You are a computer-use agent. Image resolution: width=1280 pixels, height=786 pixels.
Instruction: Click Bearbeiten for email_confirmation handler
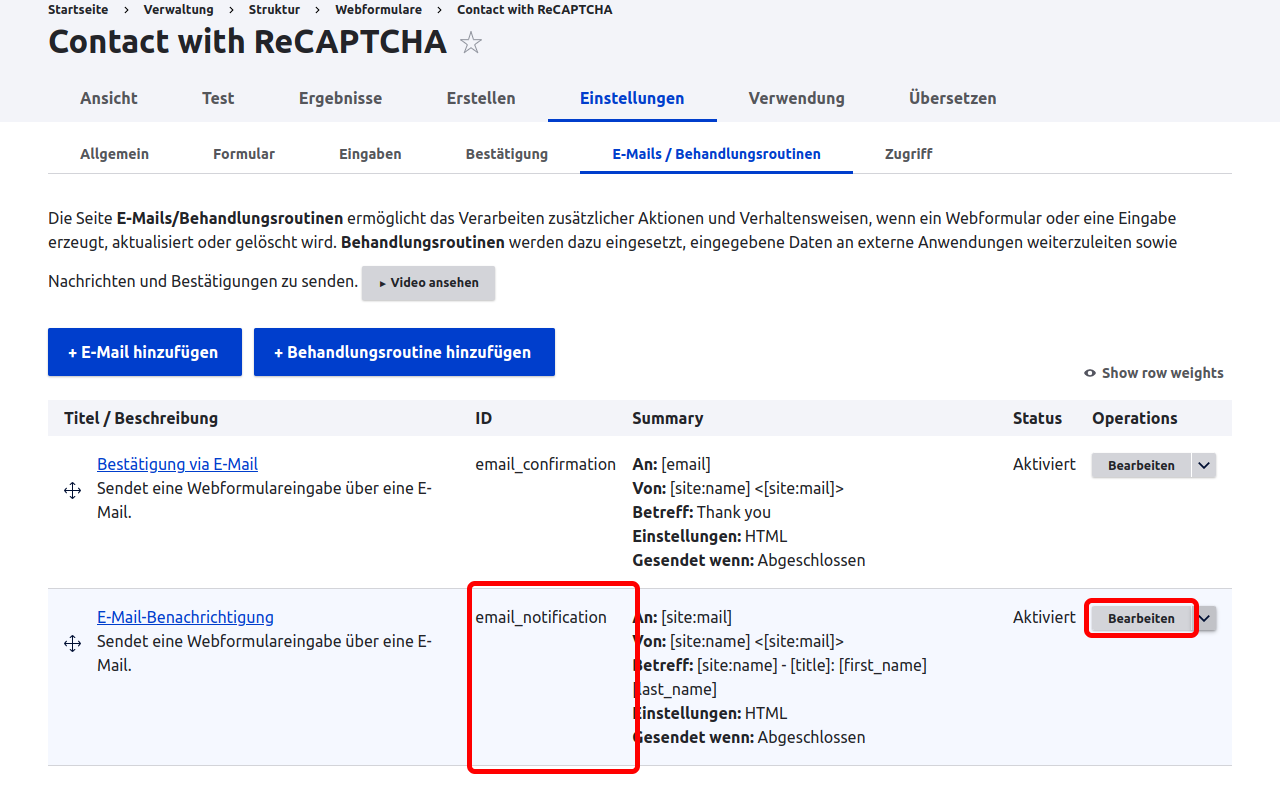1141,465
